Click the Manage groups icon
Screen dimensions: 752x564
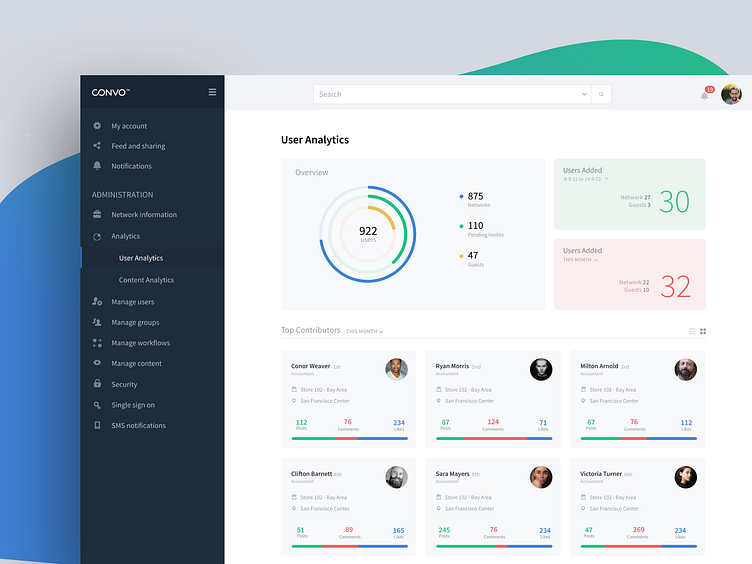[x=97, y=322]
